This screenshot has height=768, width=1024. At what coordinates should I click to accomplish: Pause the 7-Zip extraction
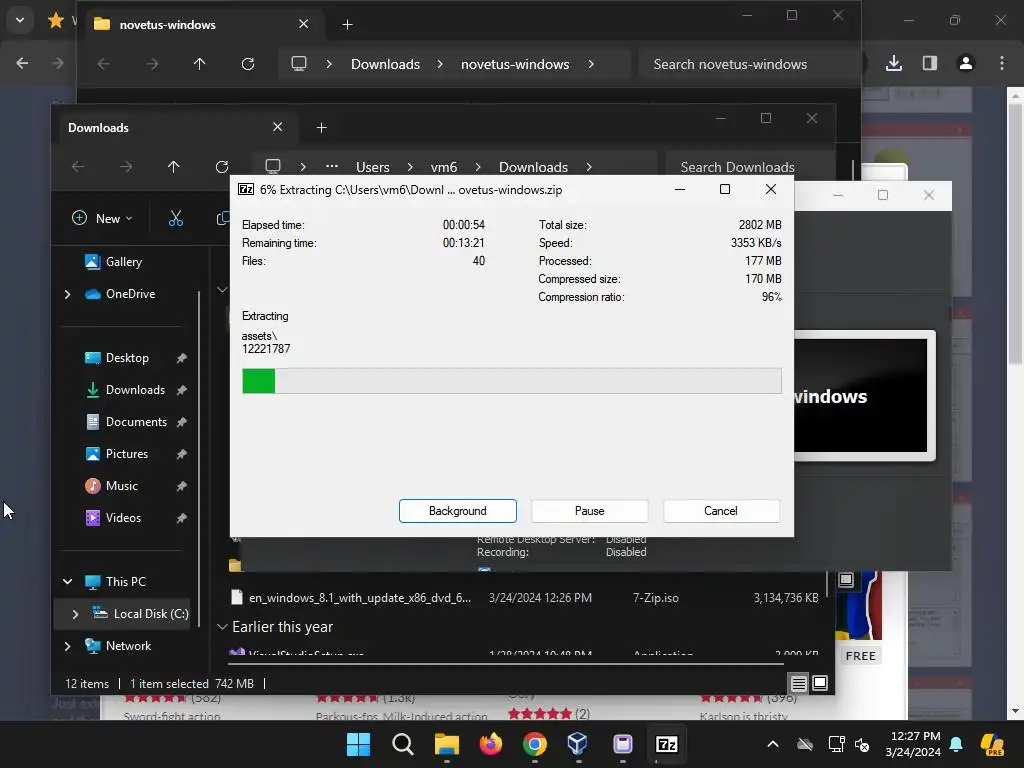589,511
